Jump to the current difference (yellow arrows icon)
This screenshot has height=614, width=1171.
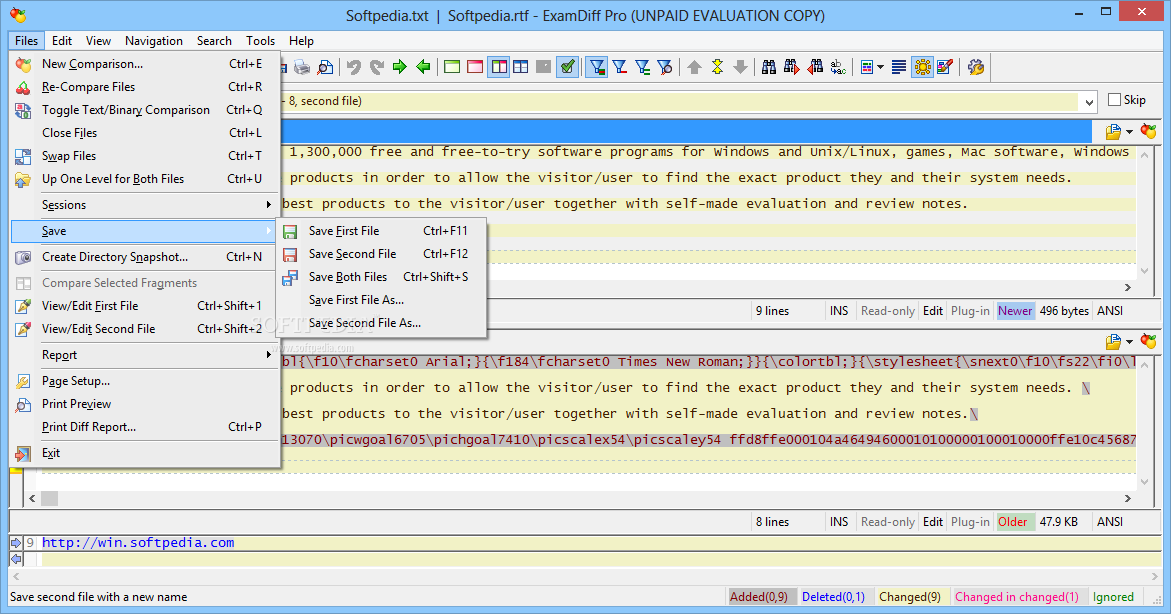(x=717, y=67)
